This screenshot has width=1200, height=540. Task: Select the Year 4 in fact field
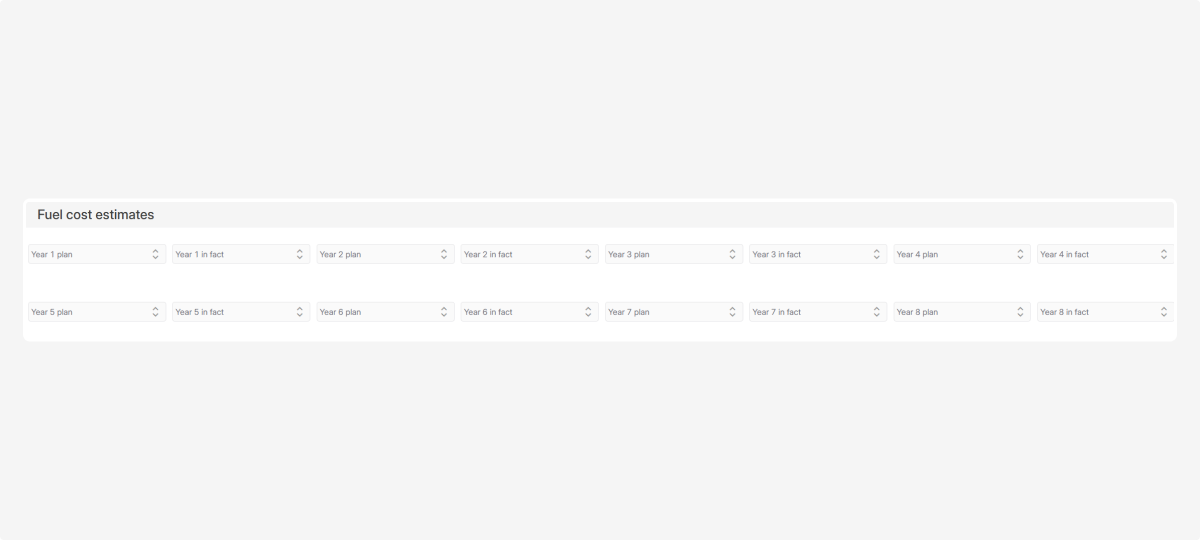(1105, 254)
